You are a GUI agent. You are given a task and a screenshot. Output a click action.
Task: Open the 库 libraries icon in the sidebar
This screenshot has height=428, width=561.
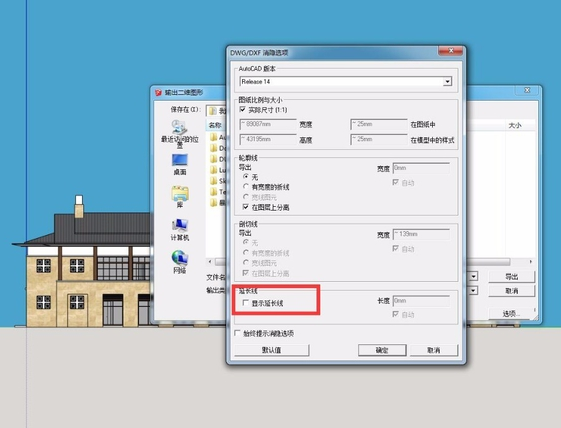pyautogui.click(x=180, y=197)
